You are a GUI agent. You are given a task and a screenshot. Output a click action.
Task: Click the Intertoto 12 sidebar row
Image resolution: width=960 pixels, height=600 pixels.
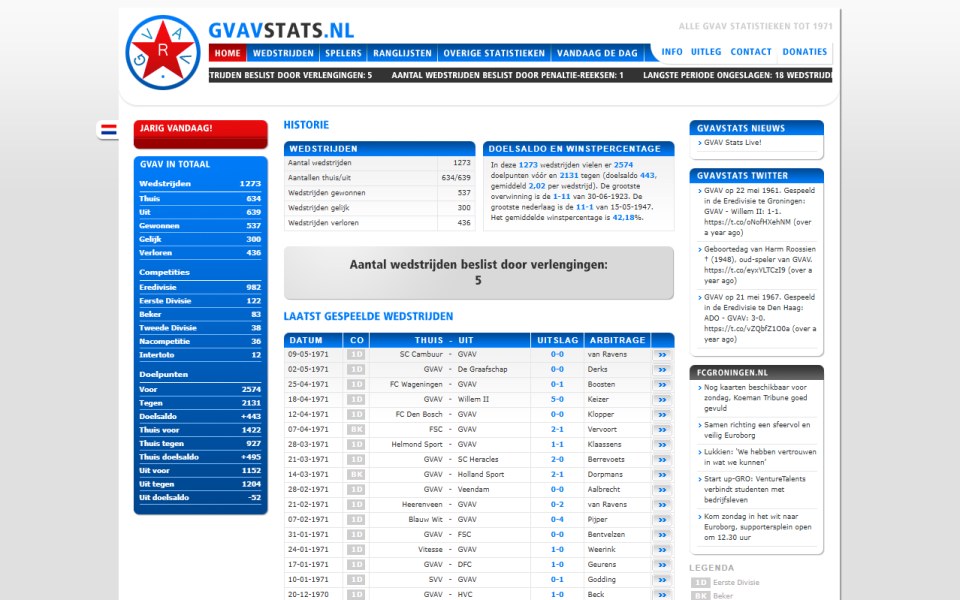pos(200,354)
